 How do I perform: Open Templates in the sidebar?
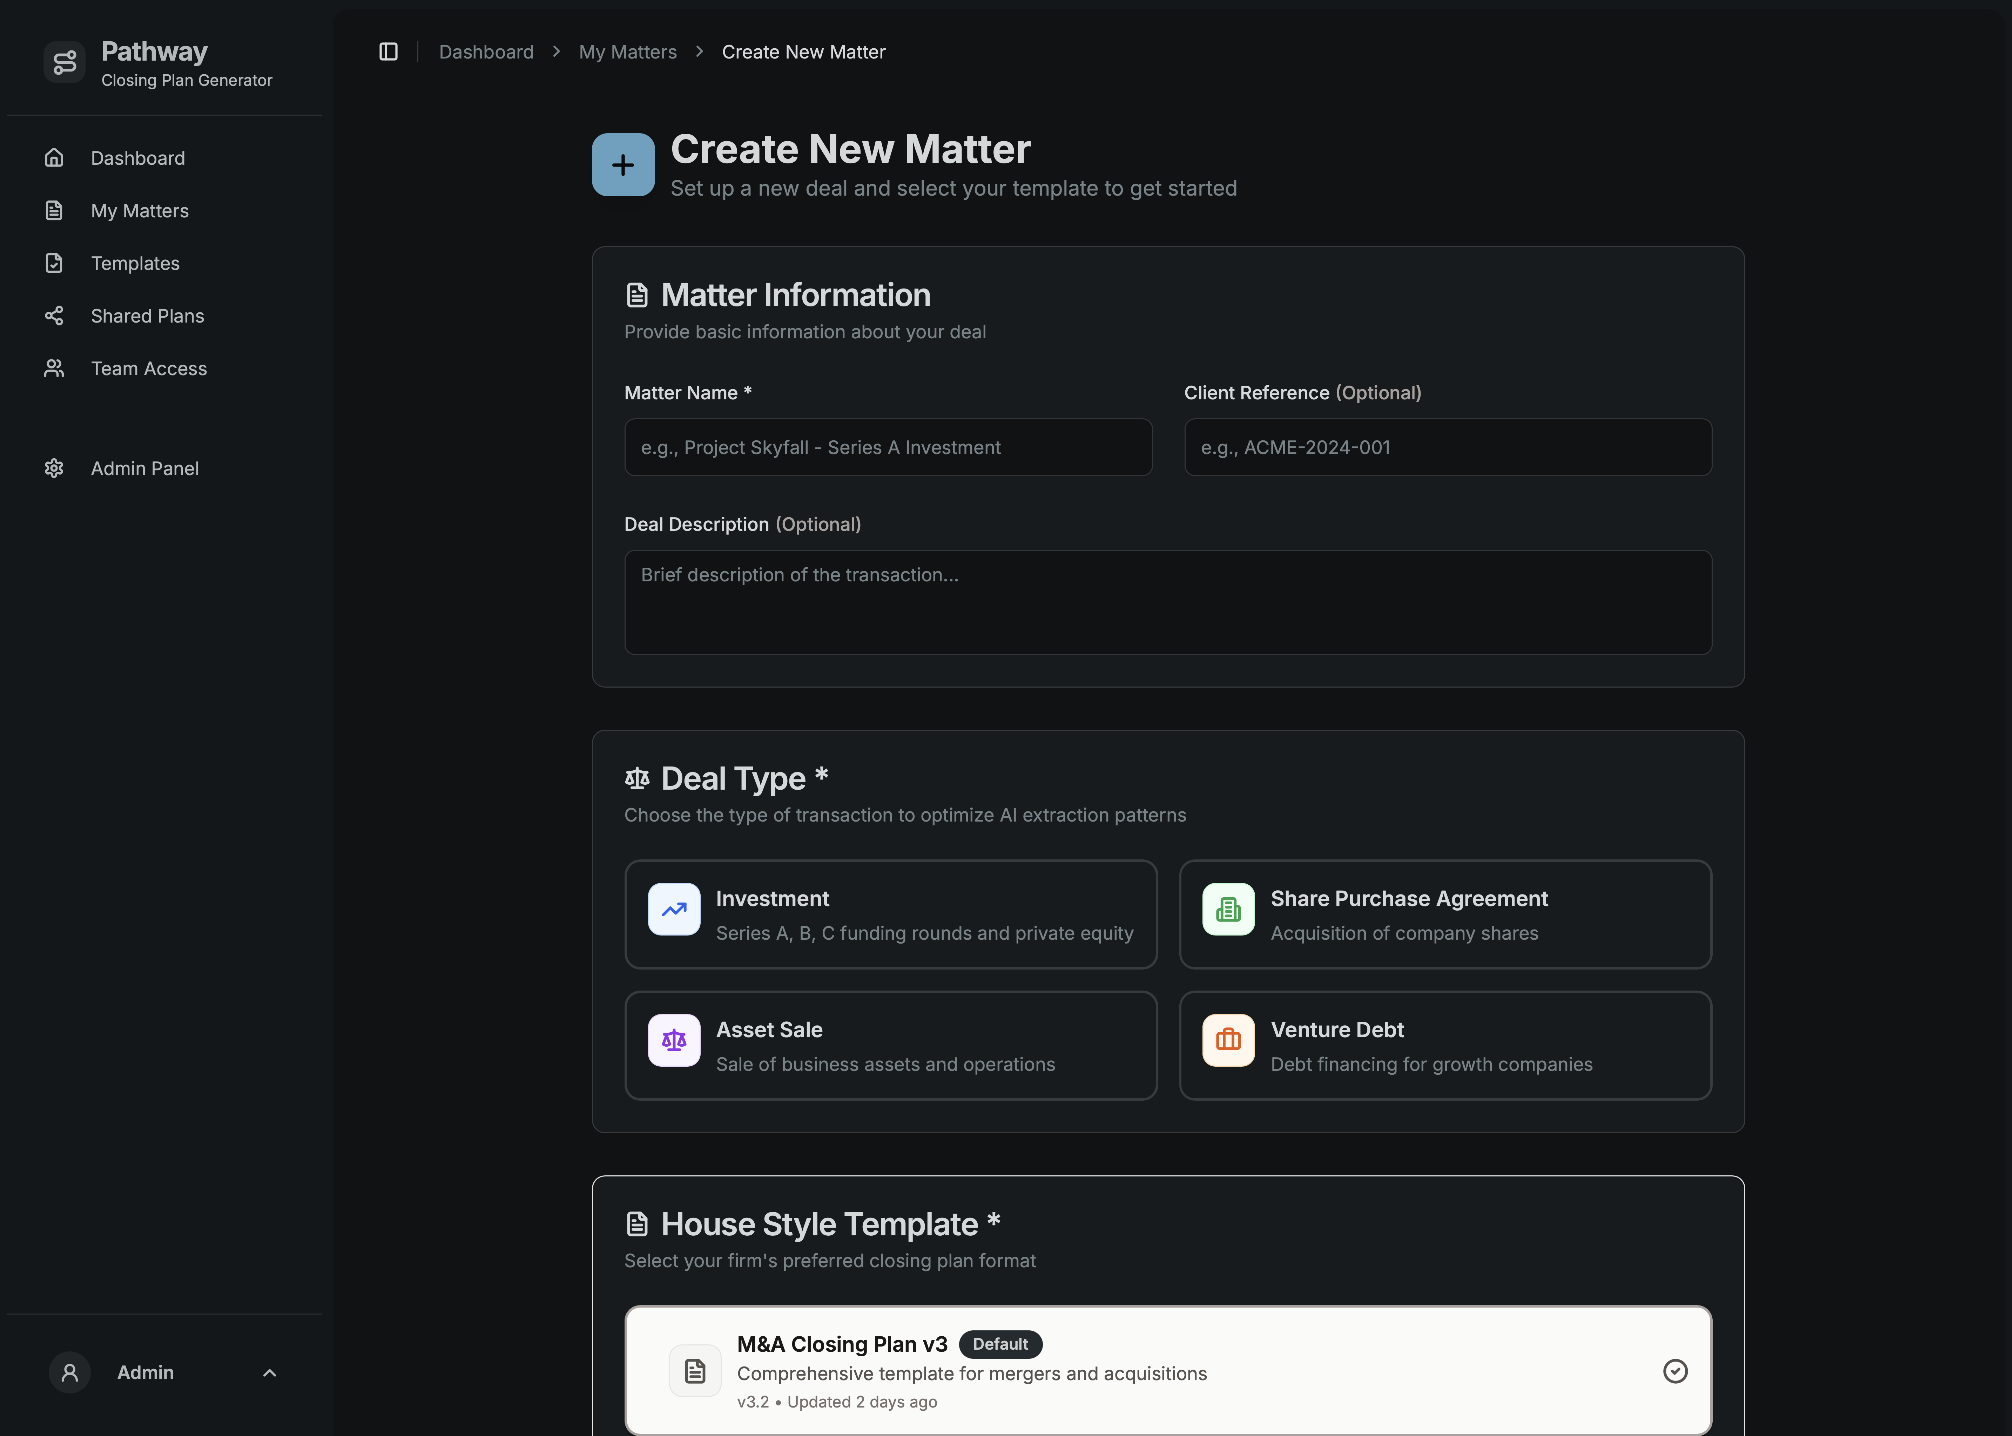click(x=135, y=263)
